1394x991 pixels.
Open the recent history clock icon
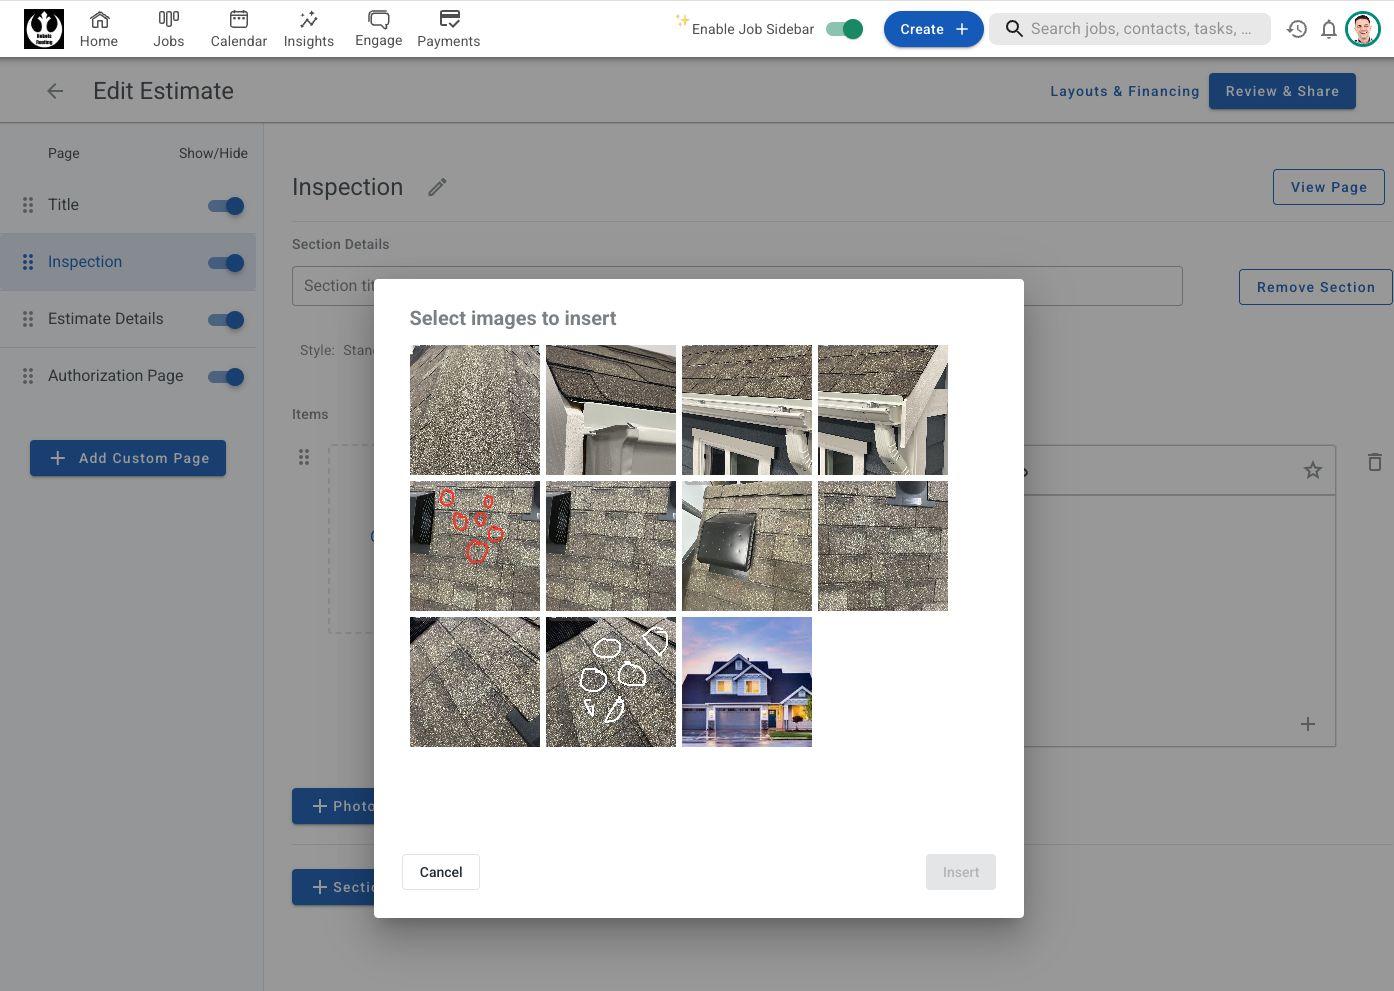tap(1297, 29)
